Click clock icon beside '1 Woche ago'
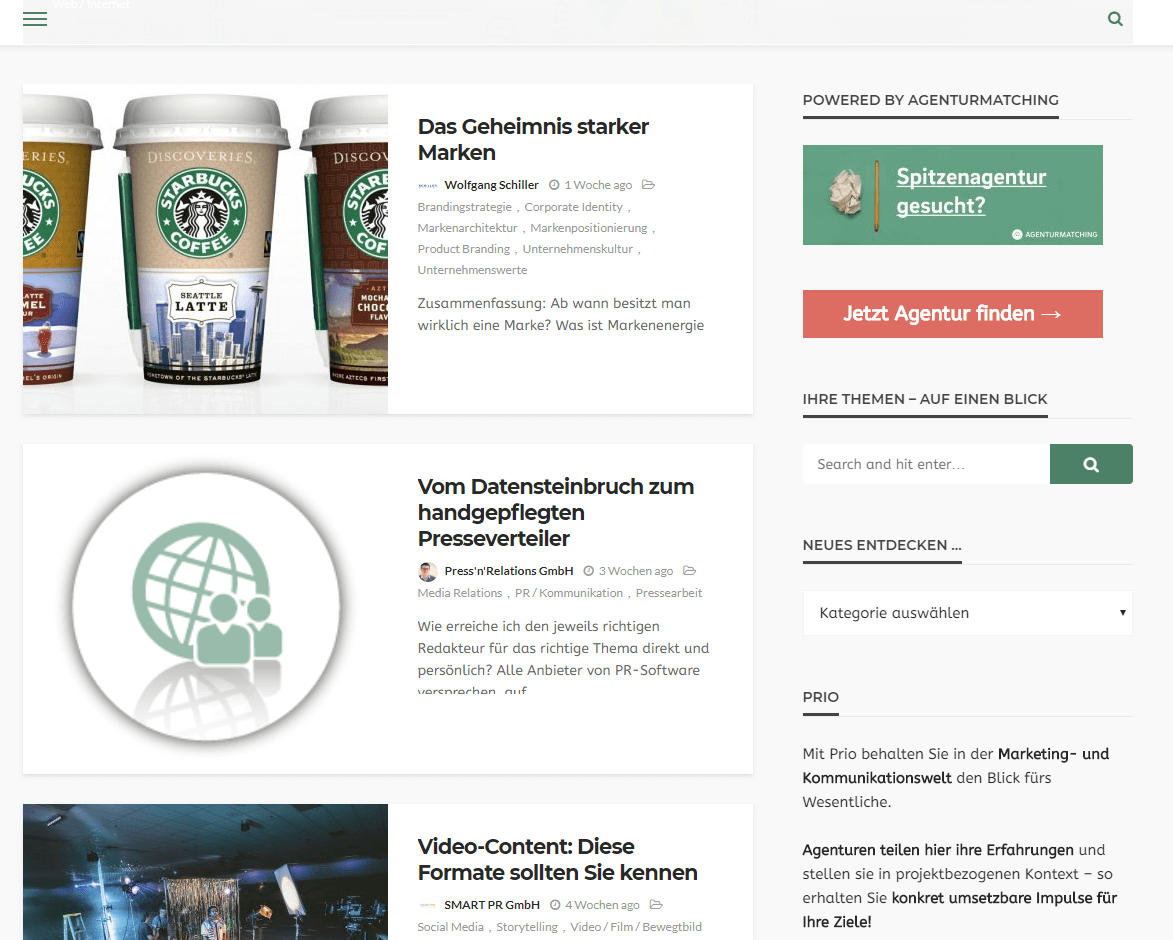The width and height of the screenshot is (1173, 940). coord(554,185)
